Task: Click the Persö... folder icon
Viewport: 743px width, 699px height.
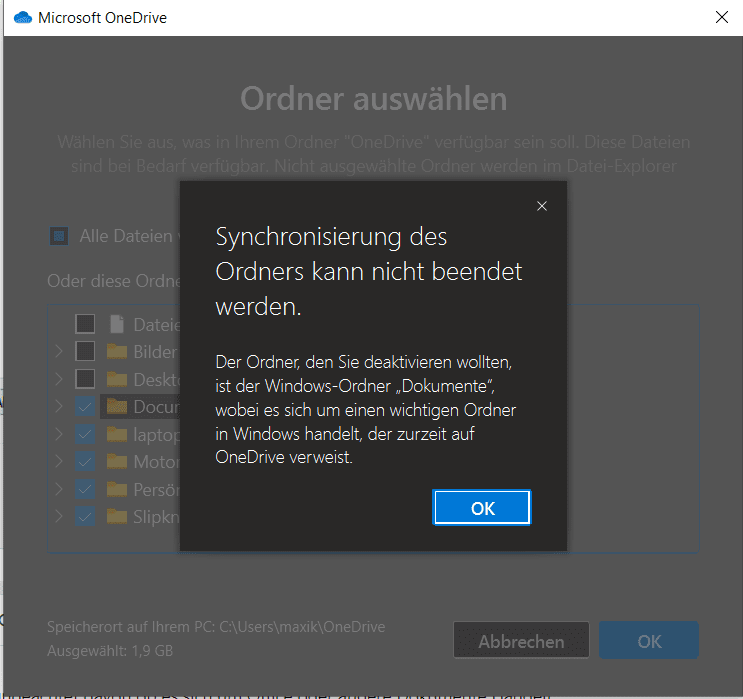Action: pyautogui.click(x=117, y=489)
